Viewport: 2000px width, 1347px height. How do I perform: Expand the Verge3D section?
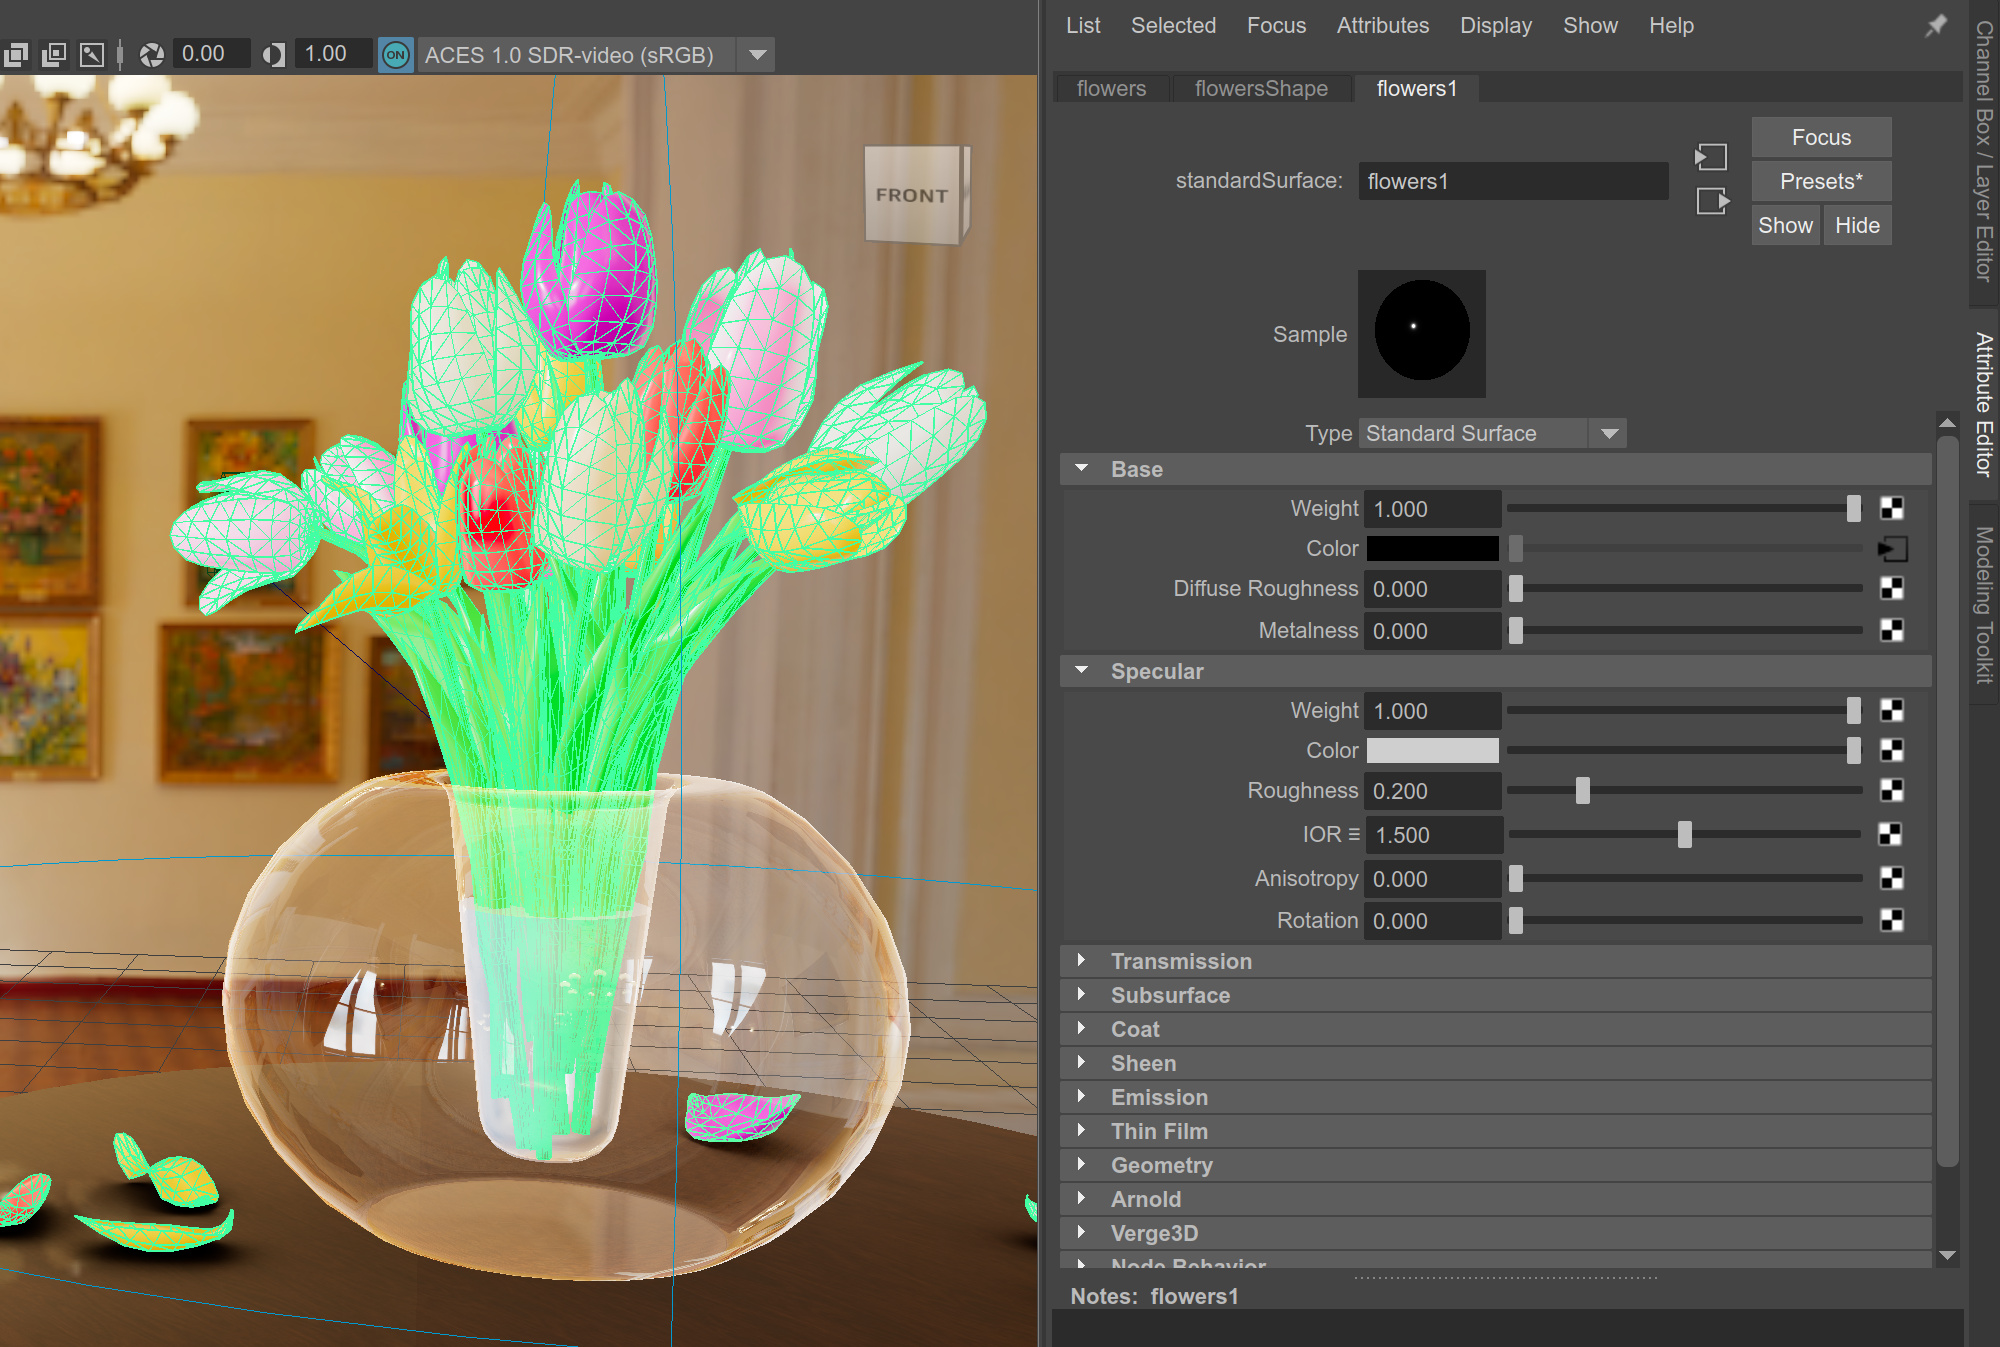(1082, 1233)
